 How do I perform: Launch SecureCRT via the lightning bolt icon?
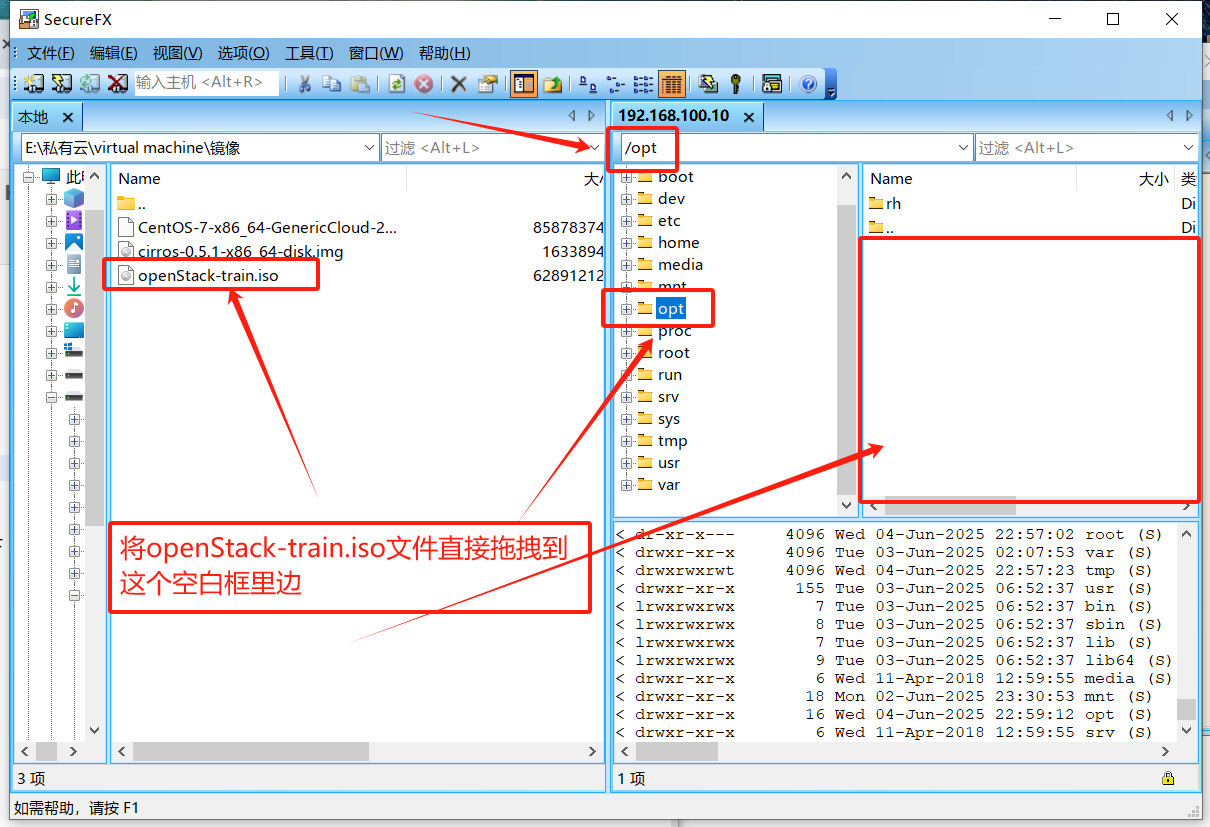pyautogui.click(x=706, y=84)
